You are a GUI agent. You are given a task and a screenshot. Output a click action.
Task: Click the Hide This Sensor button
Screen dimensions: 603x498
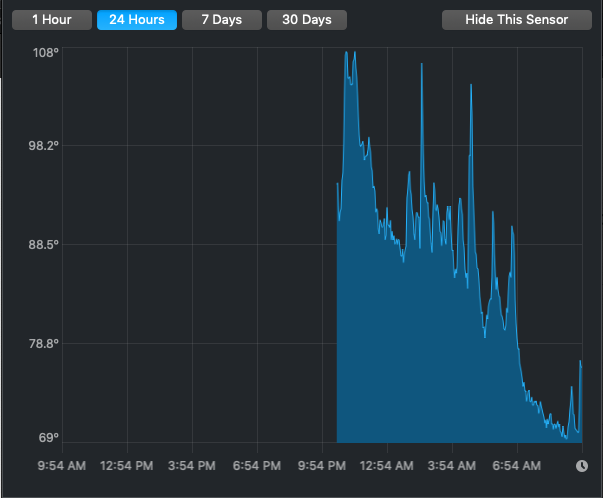(x=516, y=20)
